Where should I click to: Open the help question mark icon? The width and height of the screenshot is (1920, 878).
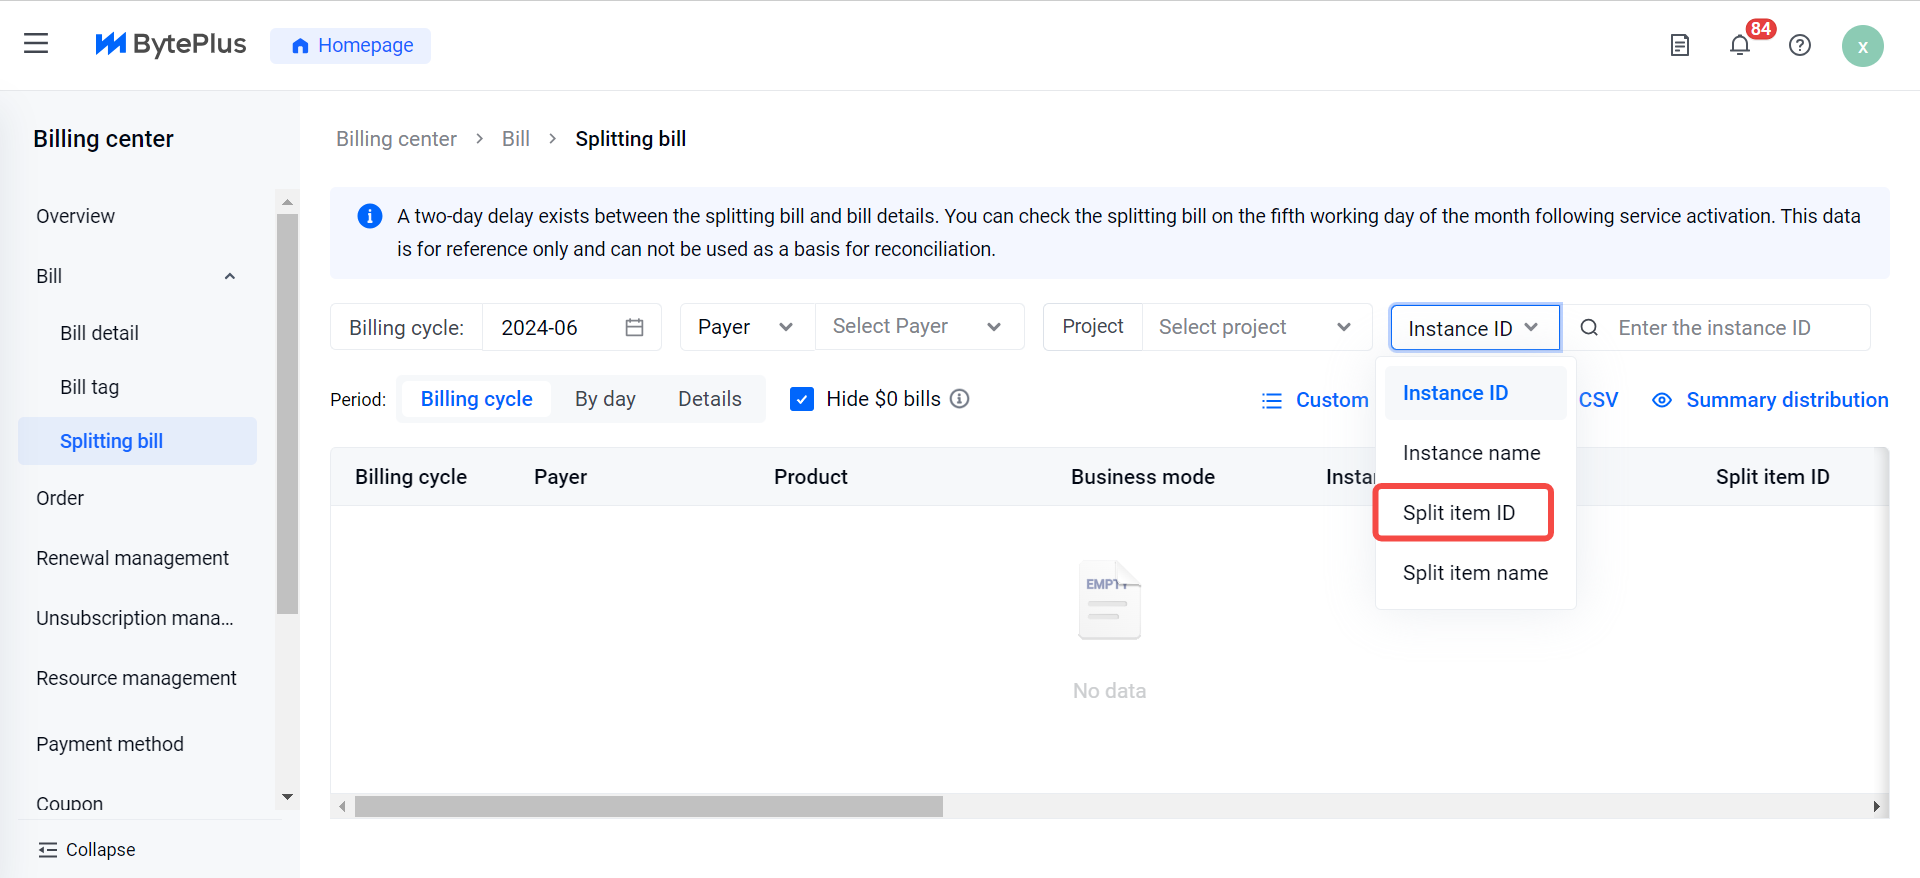tap(1800, 45)
